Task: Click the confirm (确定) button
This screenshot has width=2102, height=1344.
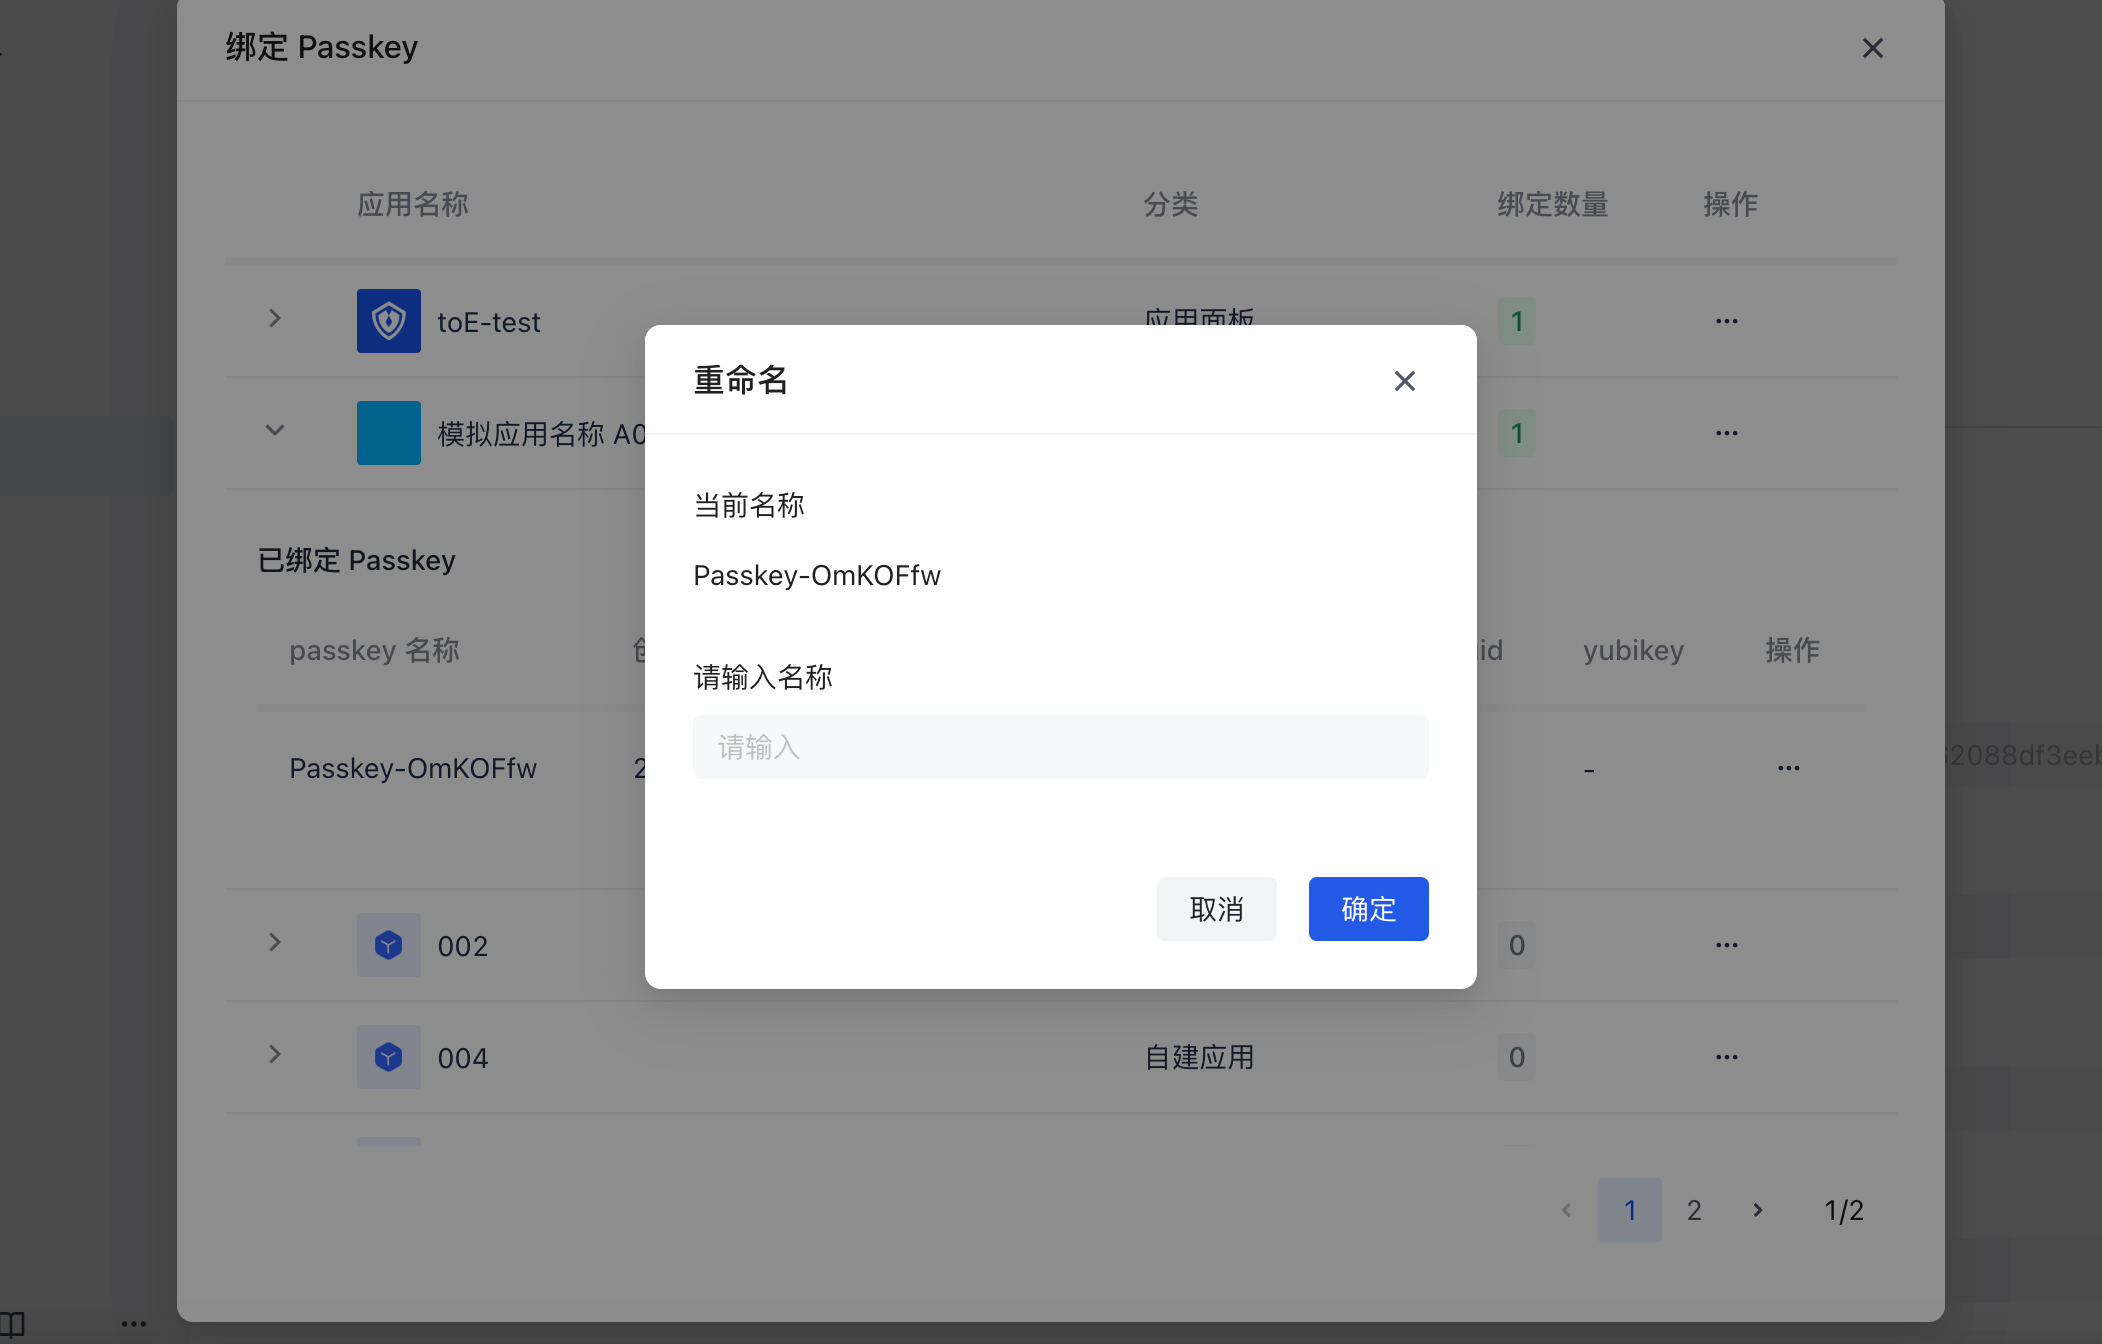Action: pos(1368,909)
